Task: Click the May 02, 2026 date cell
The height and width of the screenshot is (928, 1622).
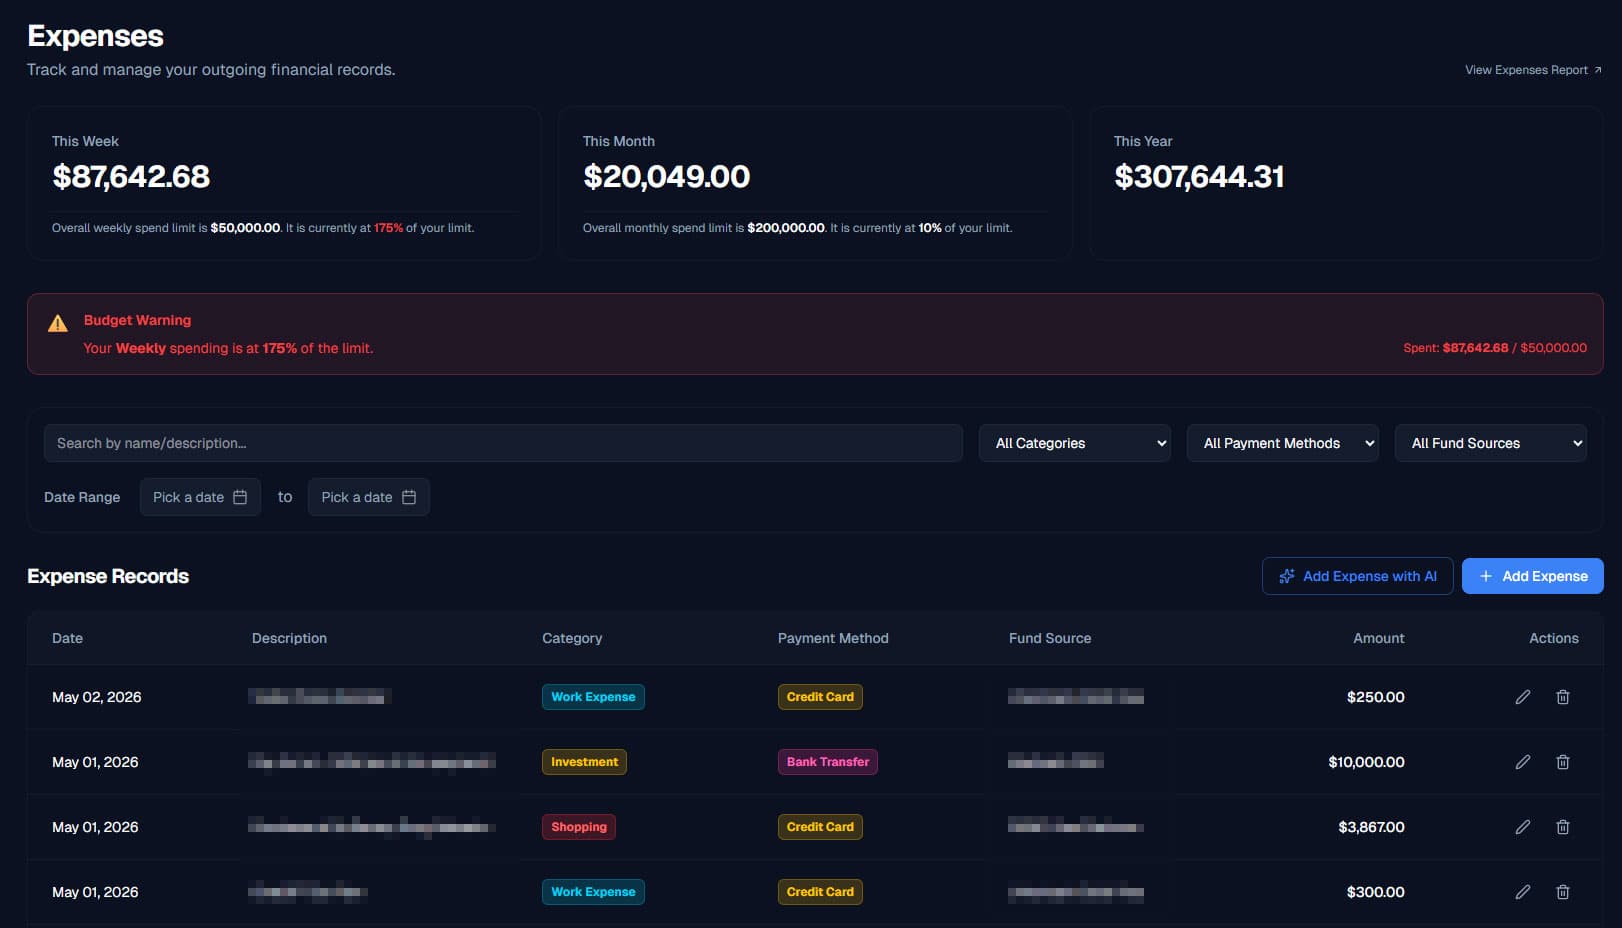Action: tap(96, 697)
